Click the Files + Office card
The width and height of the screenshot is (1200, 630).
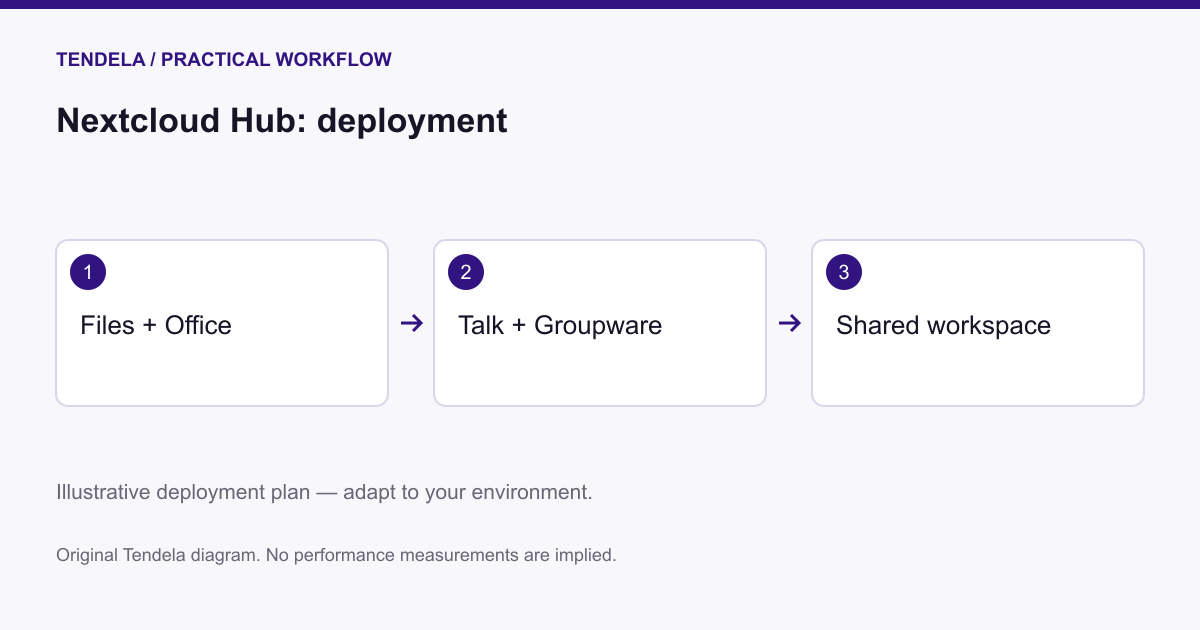[x=222, y=323]
